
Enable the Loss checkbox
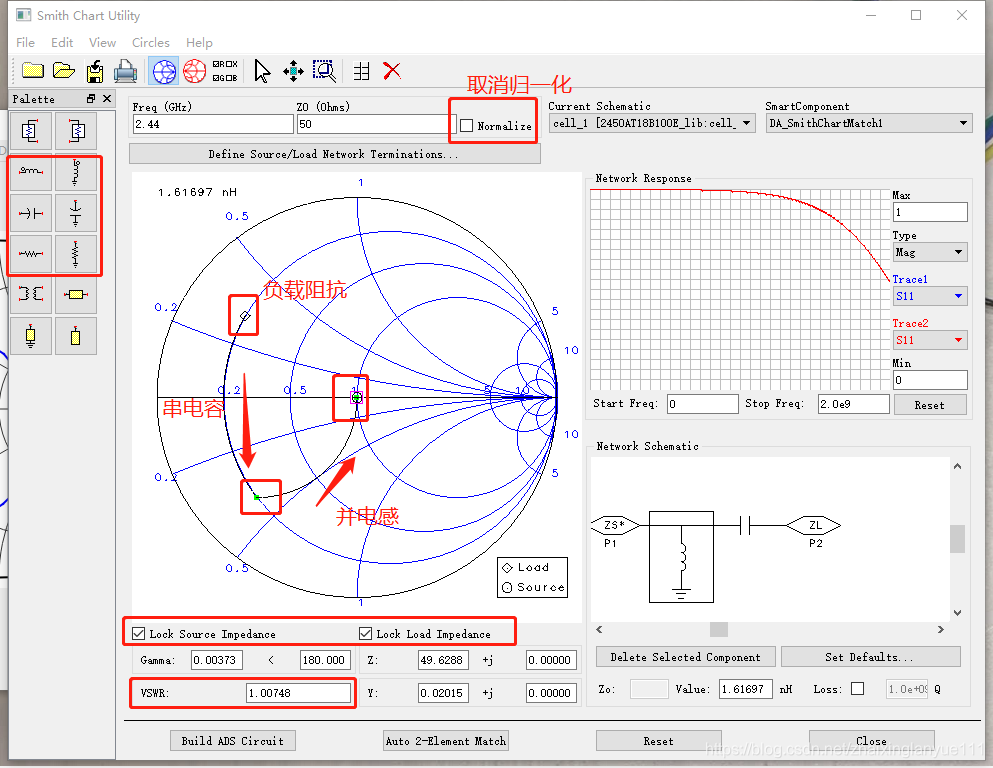pyautogui.click(x=857, y=689)
